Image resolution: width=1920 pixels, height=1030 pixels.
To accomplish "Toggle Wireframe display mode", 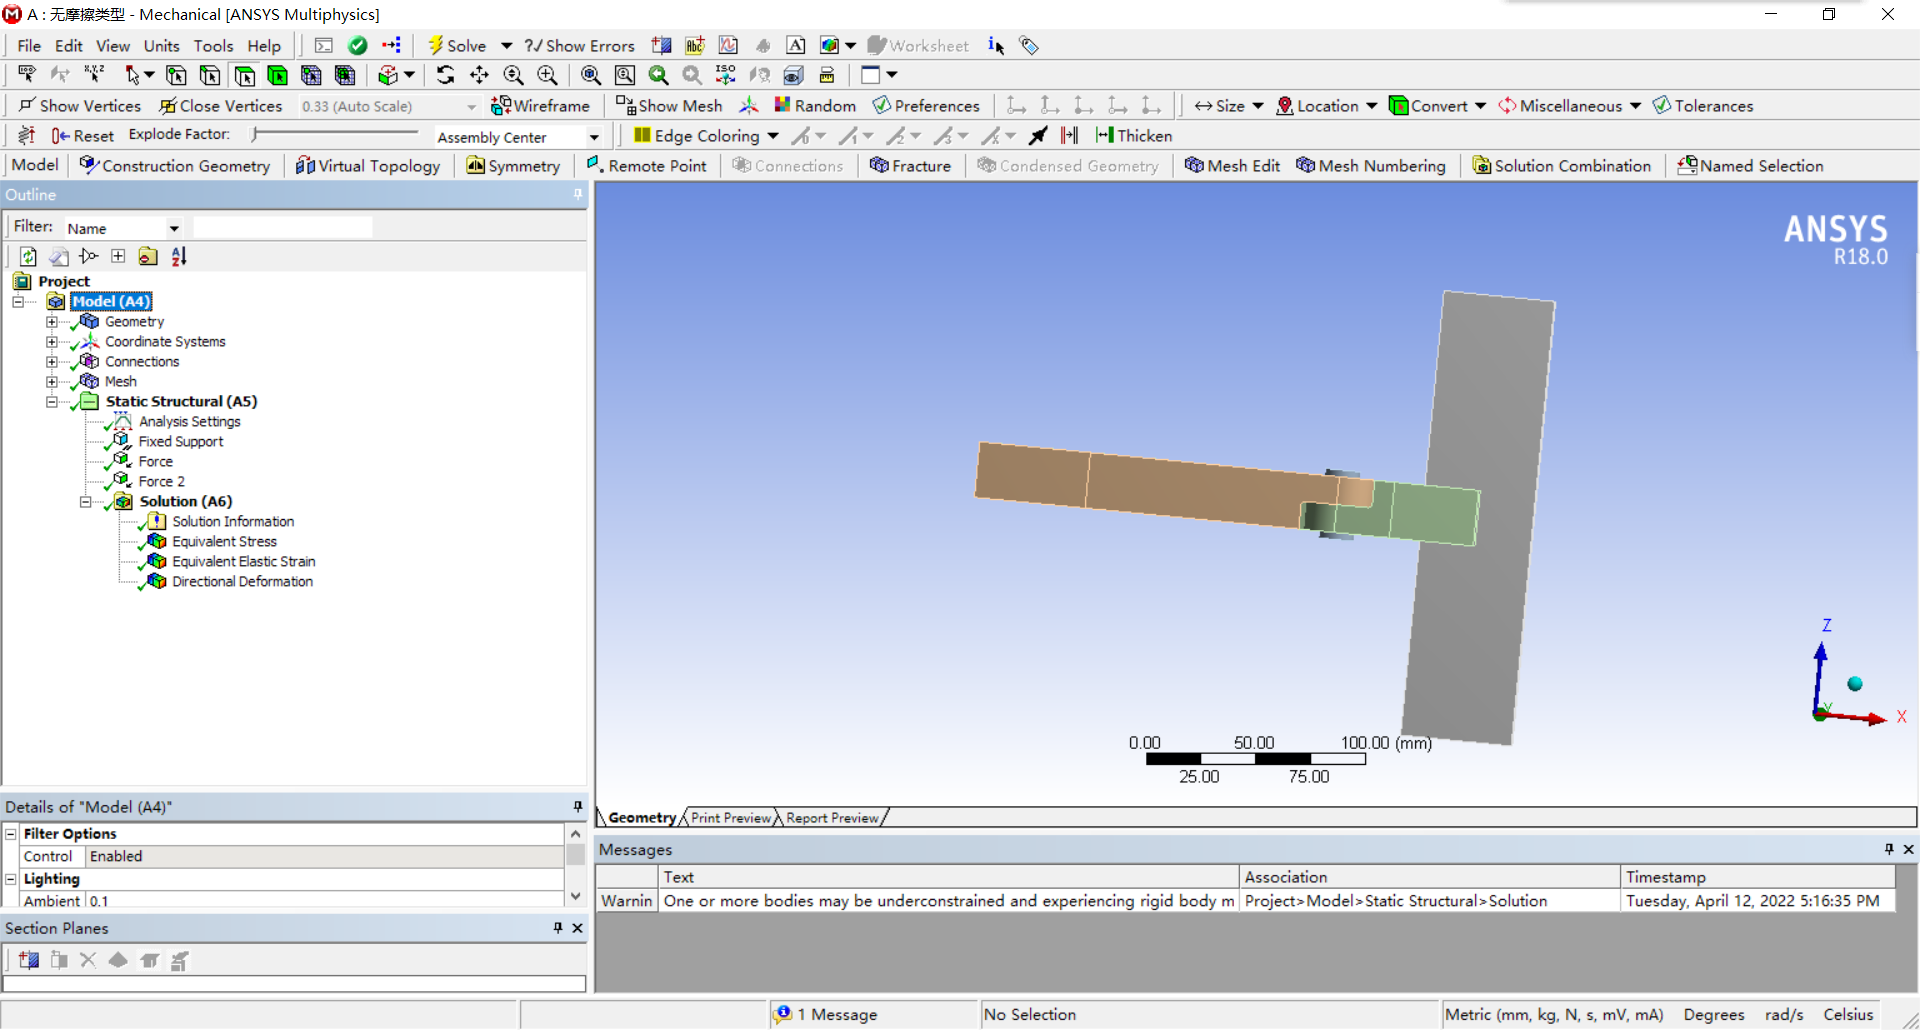I will [x=541, y=106].
